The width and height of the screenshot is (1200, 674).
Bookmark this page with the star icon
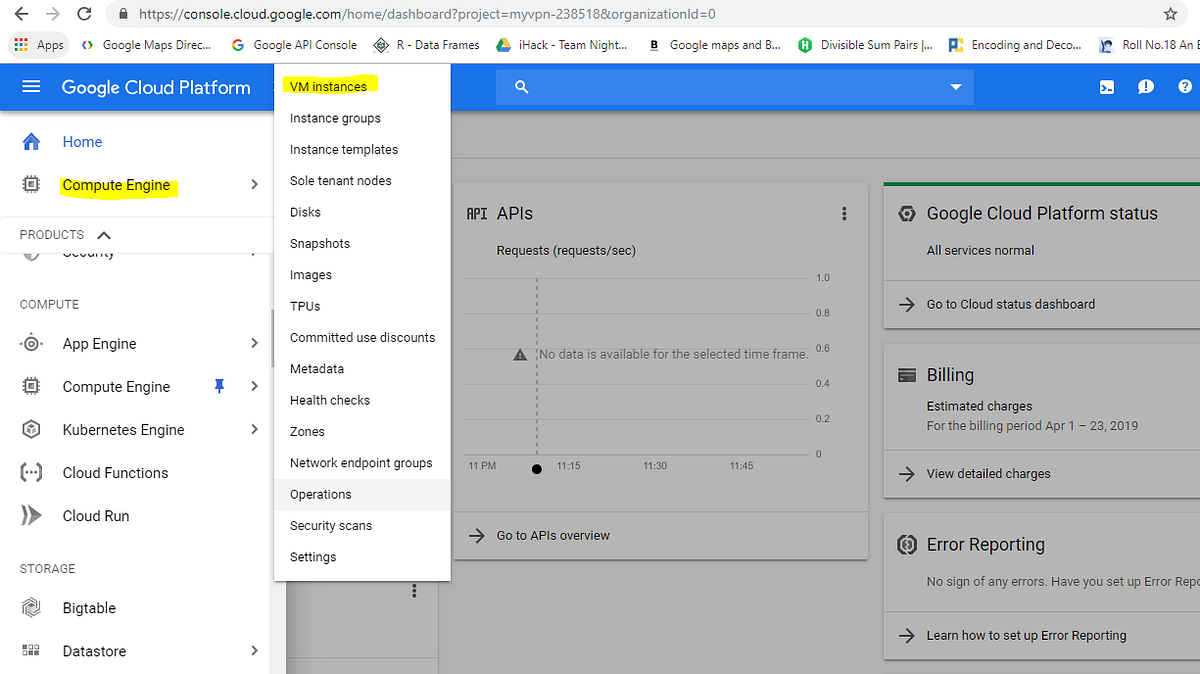pos(1170,15)
